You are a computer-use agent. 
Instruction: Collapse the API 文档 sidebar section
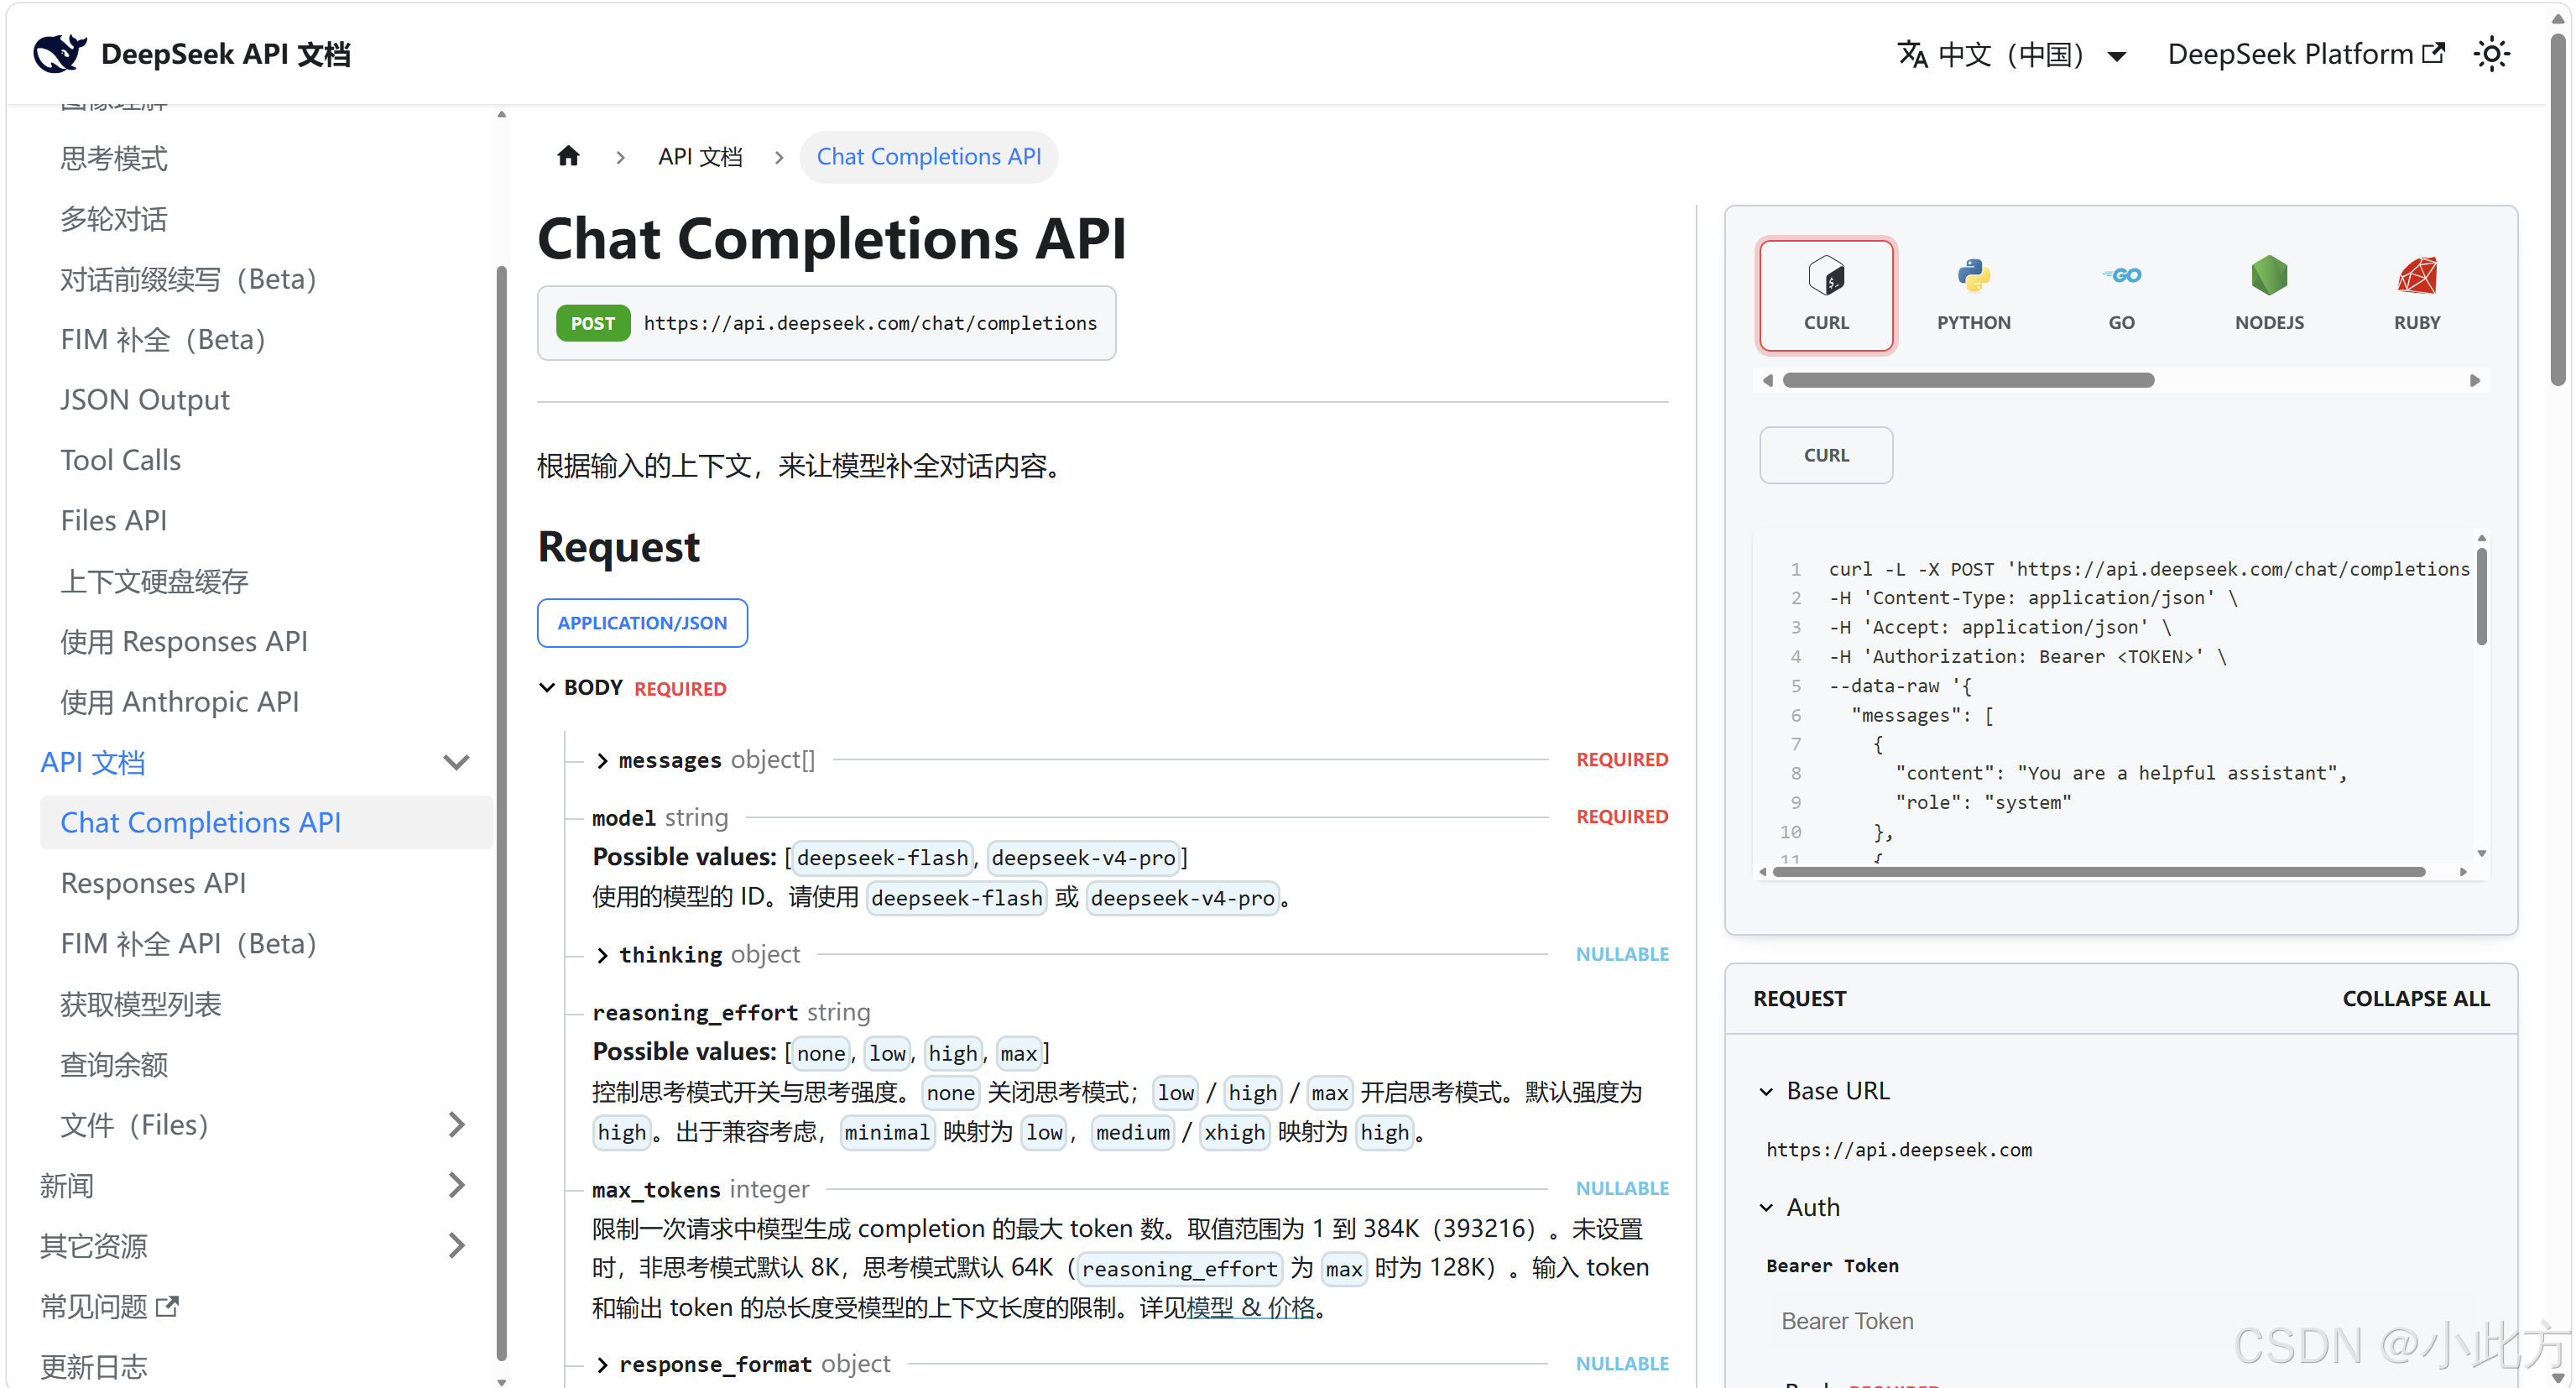click(456, 763)
